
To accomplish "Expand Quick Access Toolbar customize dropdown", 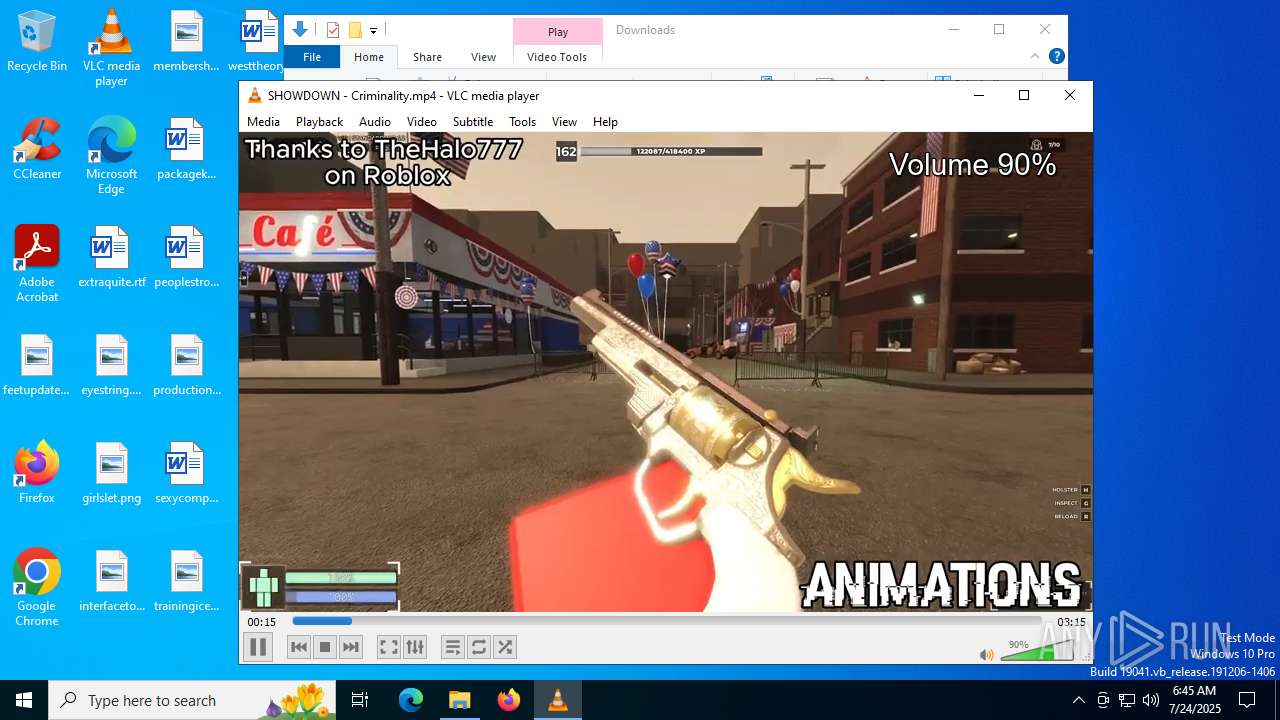I will [373, 31].
